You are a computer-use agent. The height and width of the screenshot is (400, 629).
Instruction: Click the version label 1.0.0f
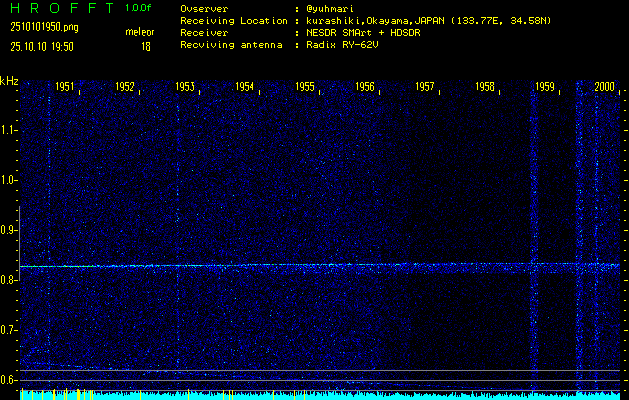tap(138, 8)
